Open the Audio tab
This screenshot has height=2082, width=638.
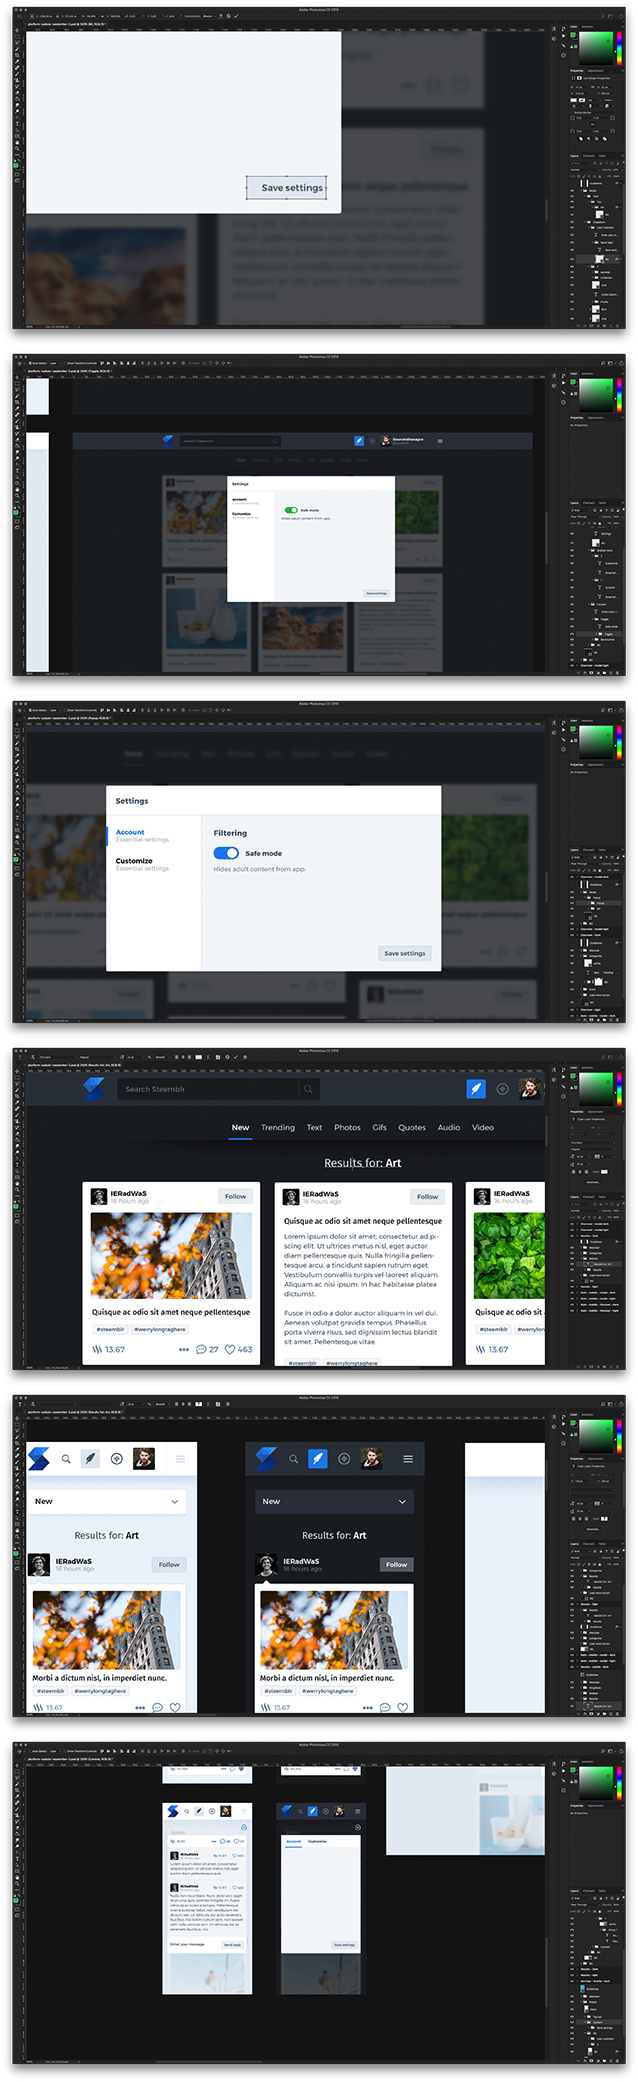[449, 1127]
